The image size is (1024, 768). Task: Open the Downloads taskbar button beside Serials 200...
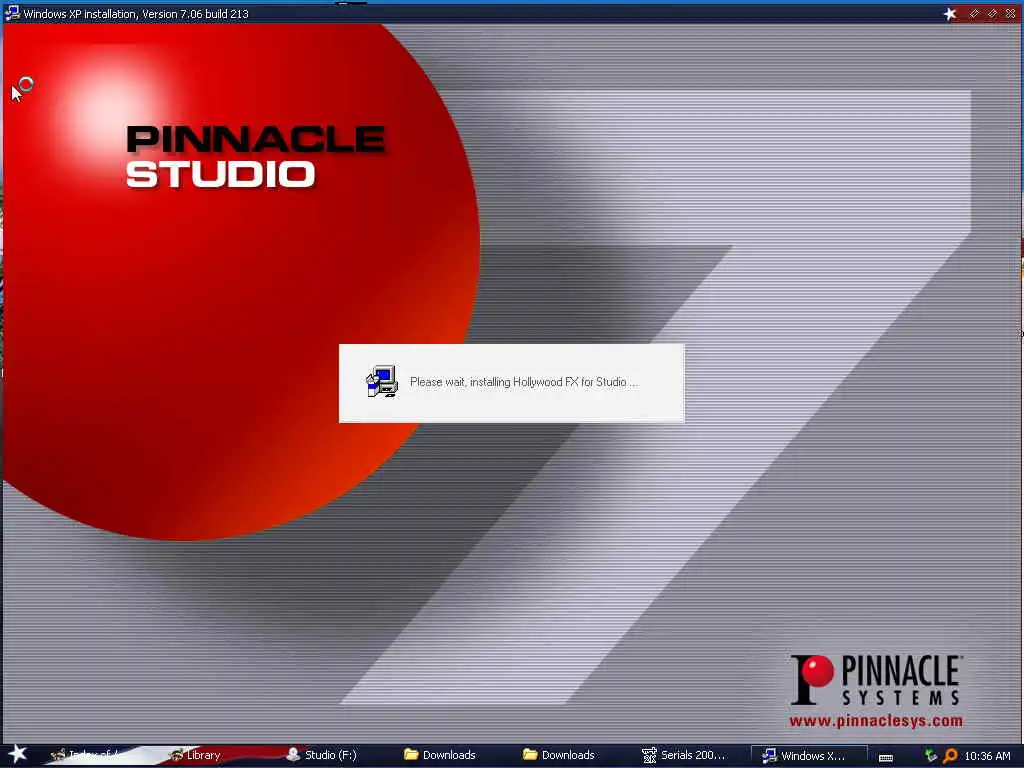558,755
